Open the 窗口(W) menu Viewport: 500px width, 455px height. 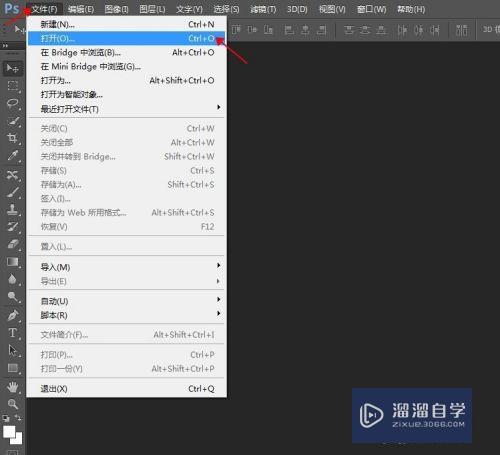click(x=371, y=9)
